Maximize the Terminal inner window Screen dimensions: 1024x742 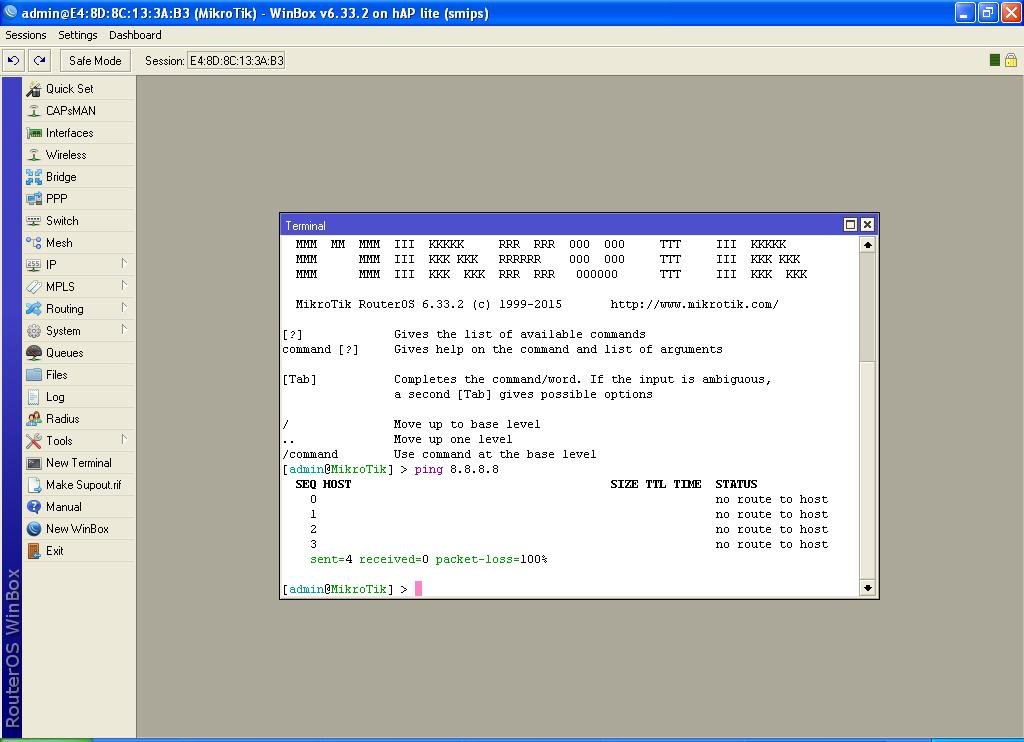[x=850, y=225]
